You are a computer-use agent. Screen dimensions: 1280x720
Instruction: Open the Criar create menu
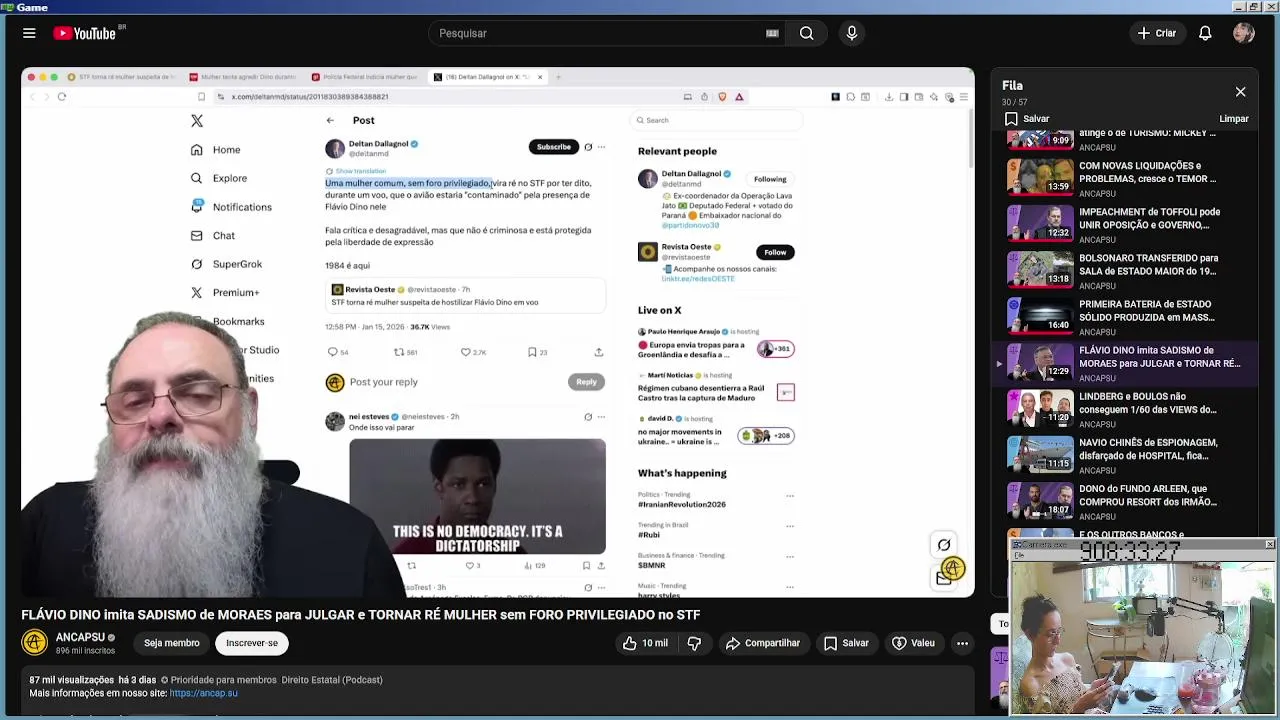(x=1157, y=33)
